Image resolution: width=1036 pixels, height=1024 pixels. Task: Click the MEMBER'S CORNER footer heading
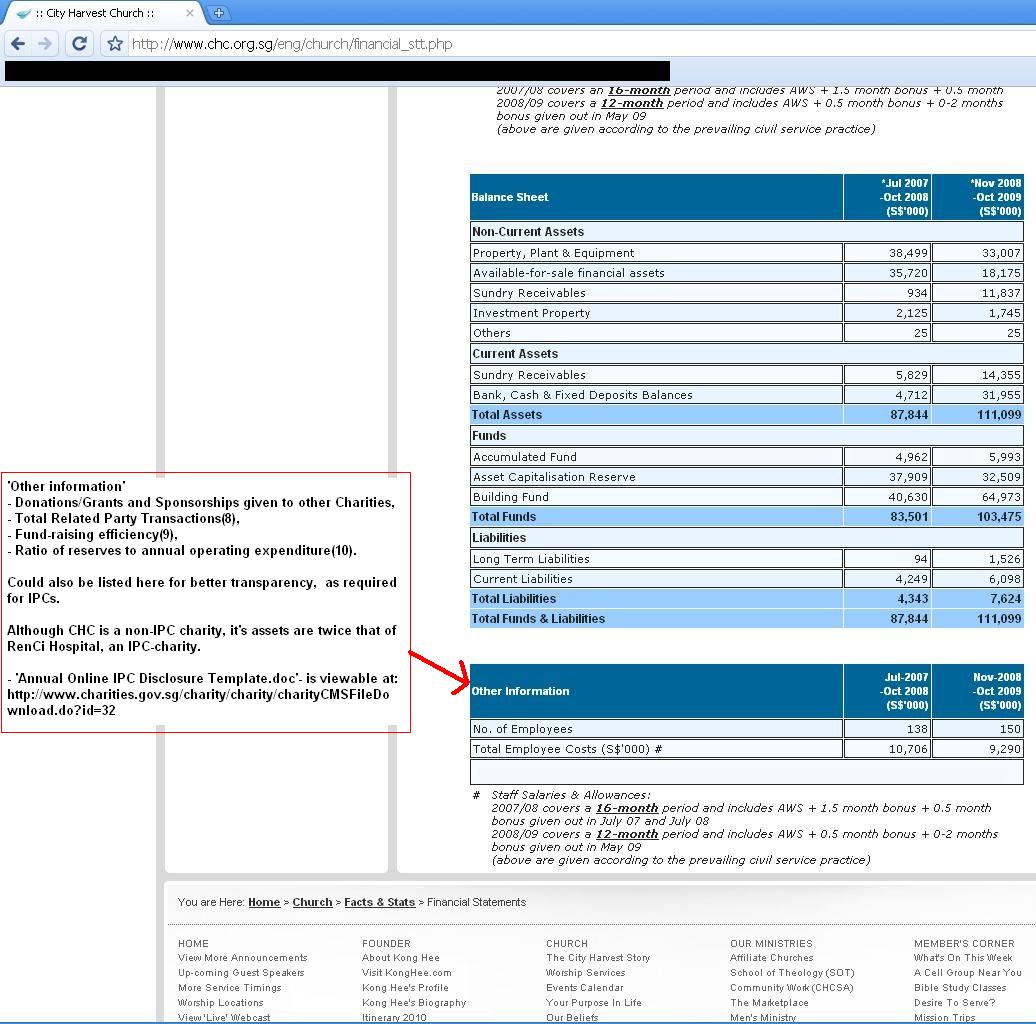[x=964, y=943]
